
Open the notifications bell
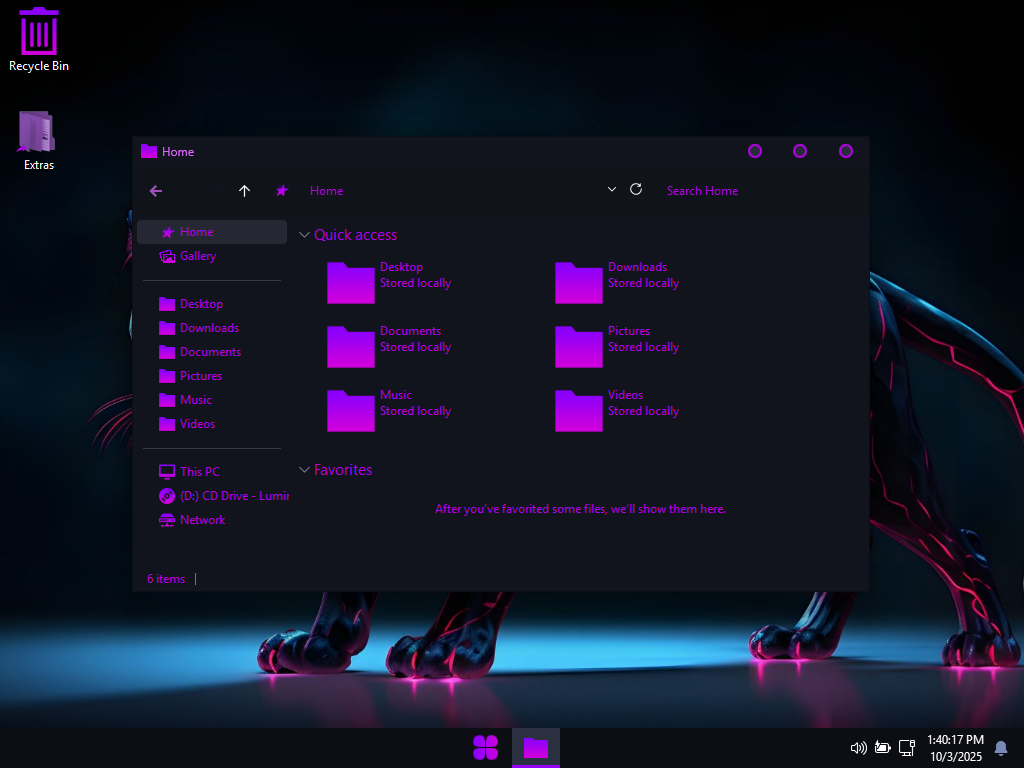click(1000, 748)
